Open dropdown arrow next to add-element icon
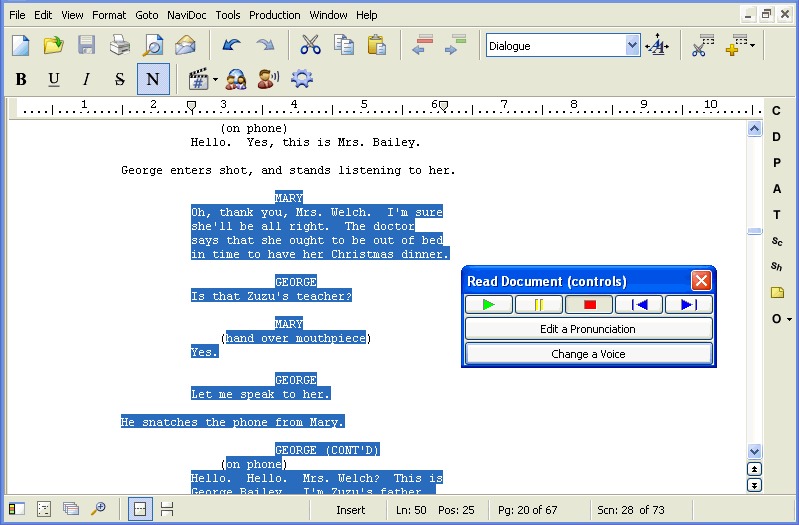 [753, 46]
